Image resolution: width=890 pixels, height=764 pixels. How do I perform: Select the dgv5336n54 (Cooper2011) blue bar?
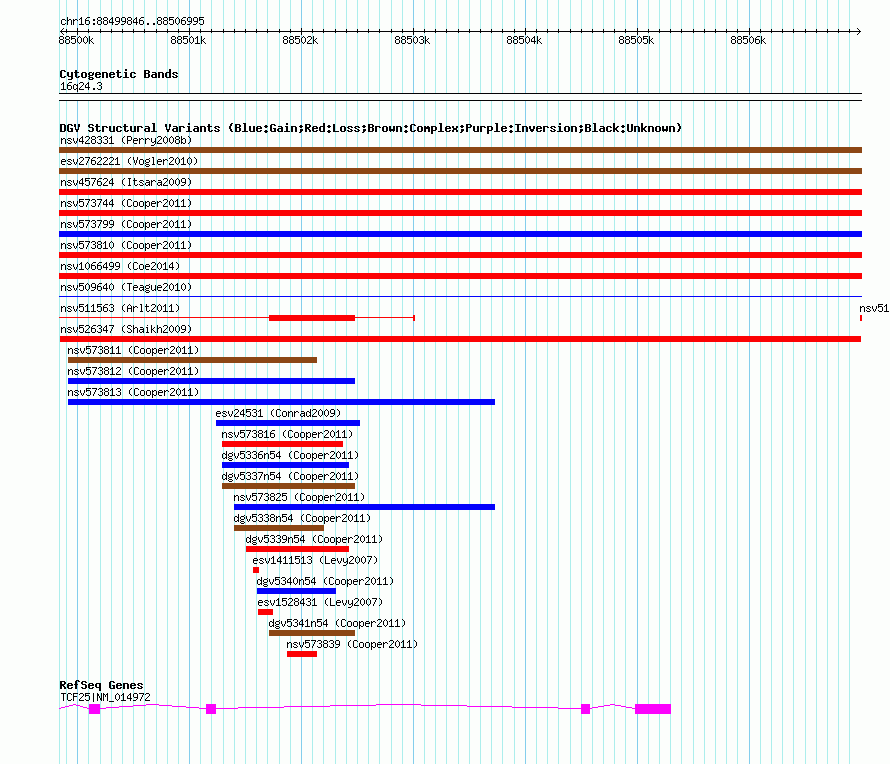point(286,465)
